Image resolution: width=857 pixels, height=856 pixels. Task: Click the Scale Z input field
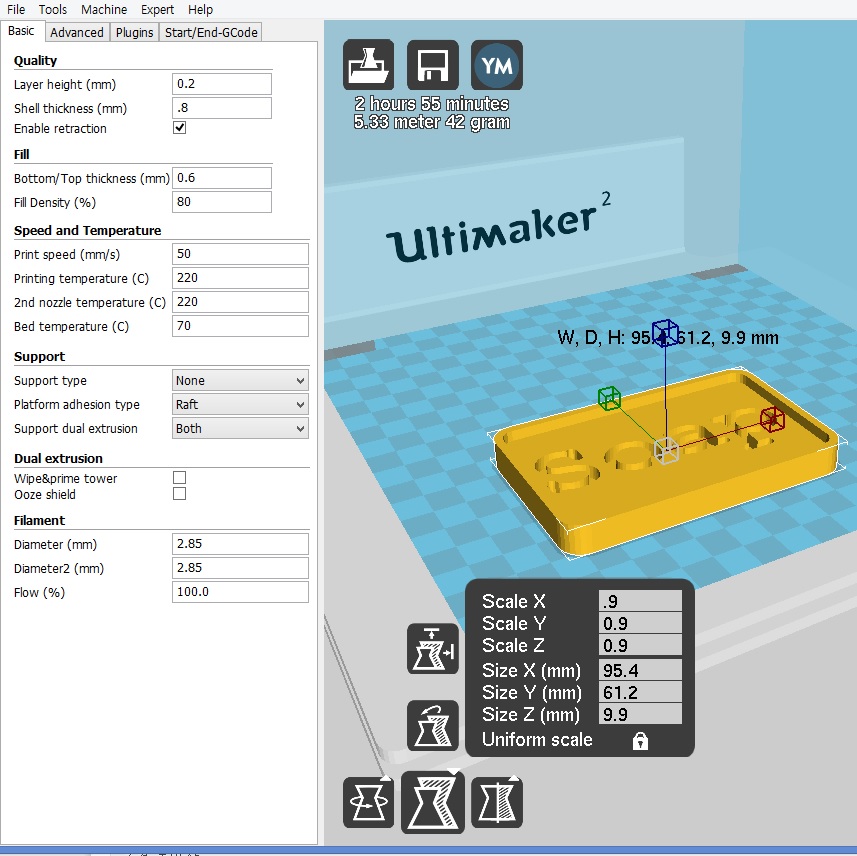click(x=640, y=645)
